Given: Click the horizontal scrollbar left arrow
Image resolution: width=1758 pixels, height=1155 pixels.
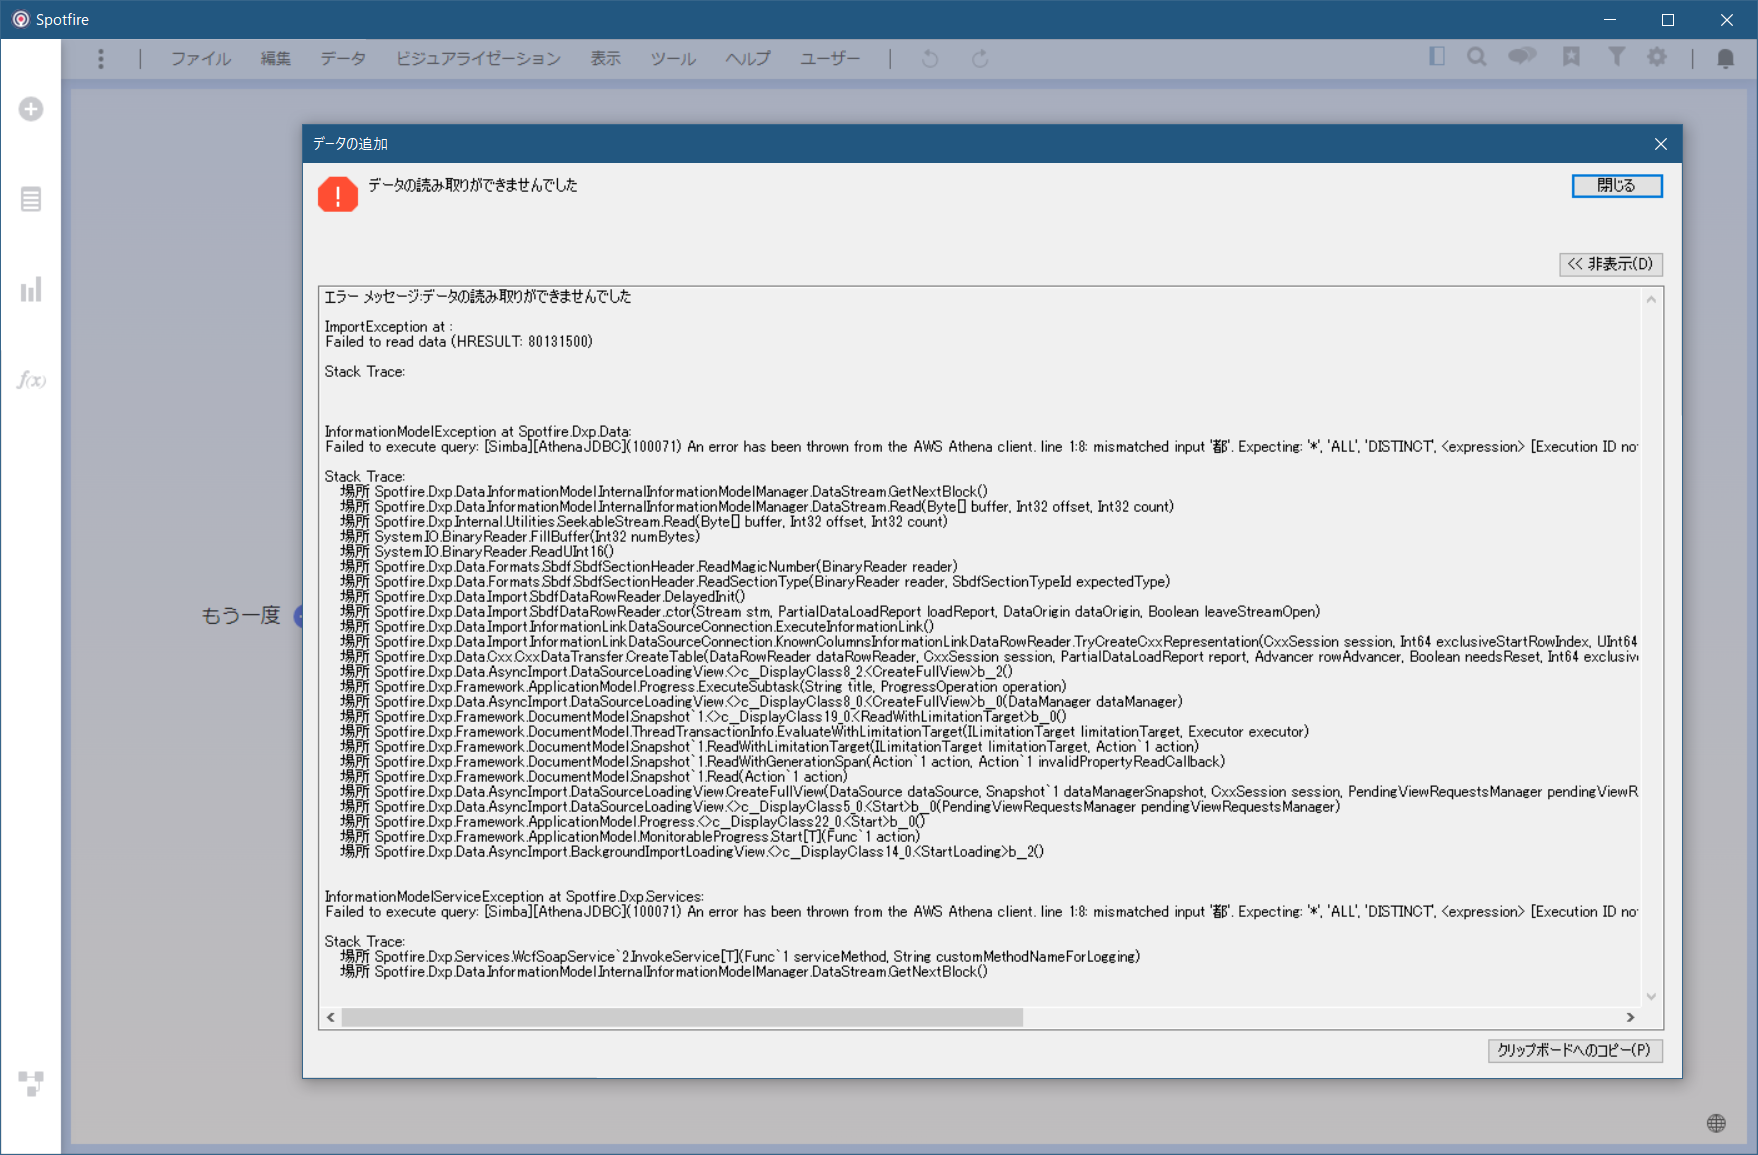Looking at the screenshot, I should coord(331,1017).
